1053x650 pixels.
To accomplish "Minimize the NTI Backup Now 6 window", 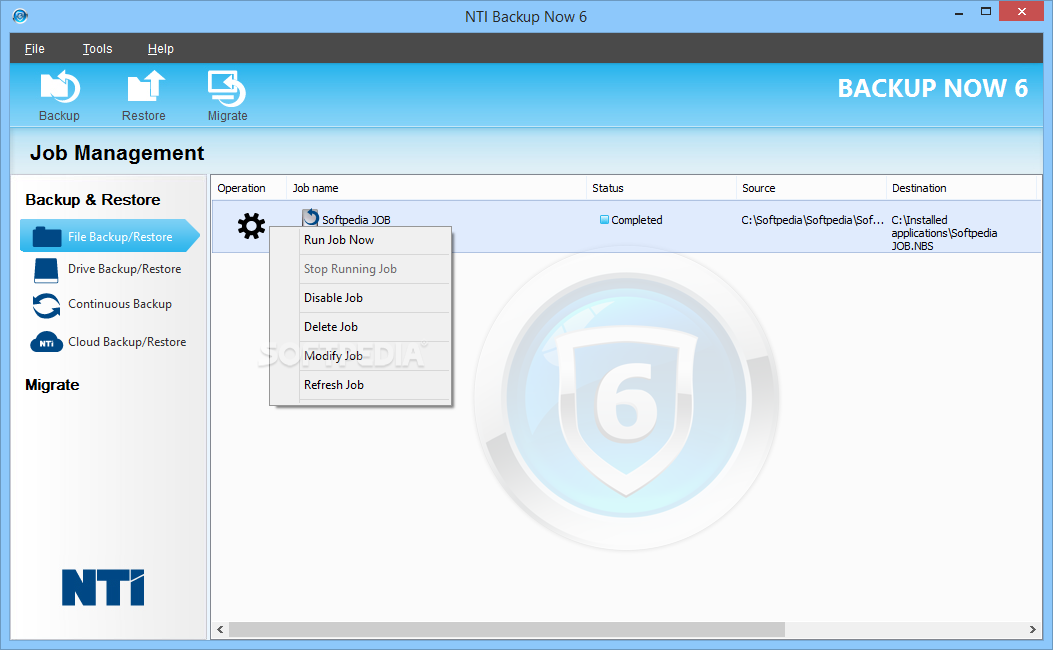I will click(959, 12).
